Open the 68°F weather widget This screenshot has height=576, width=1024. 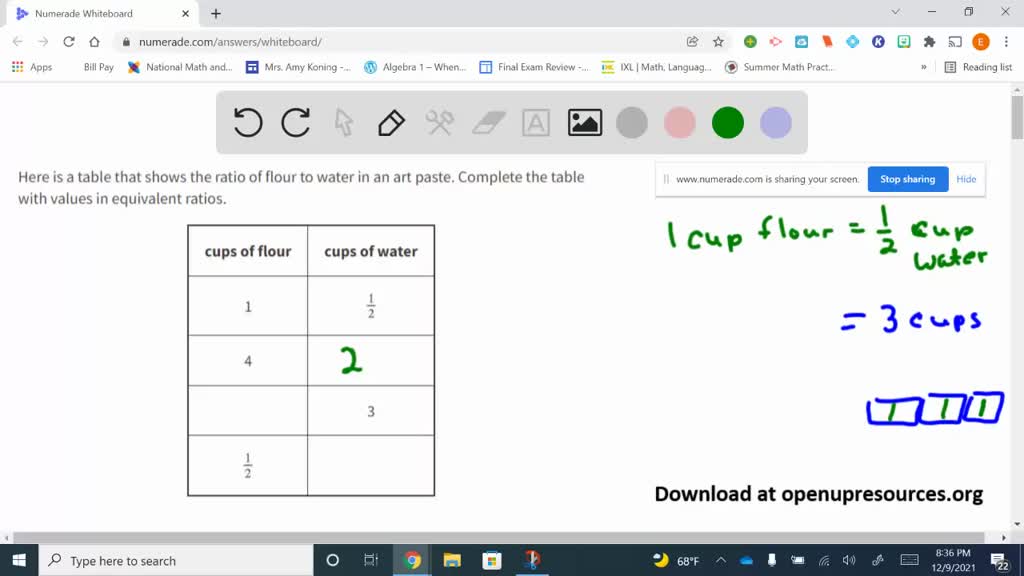[x=677, y=560]
